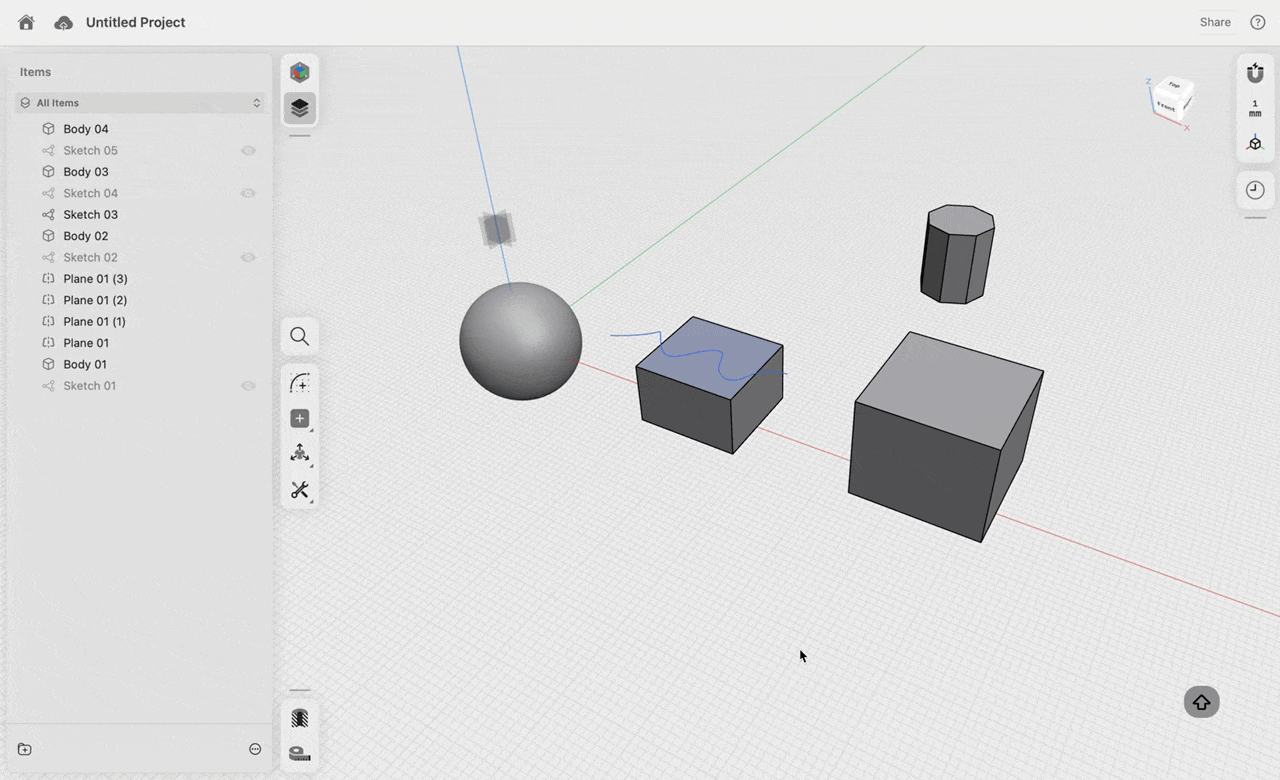Viewport: 1280px width, 780px height.
Task: Toggle the Items layers panel icon
Action: (299, 107)
